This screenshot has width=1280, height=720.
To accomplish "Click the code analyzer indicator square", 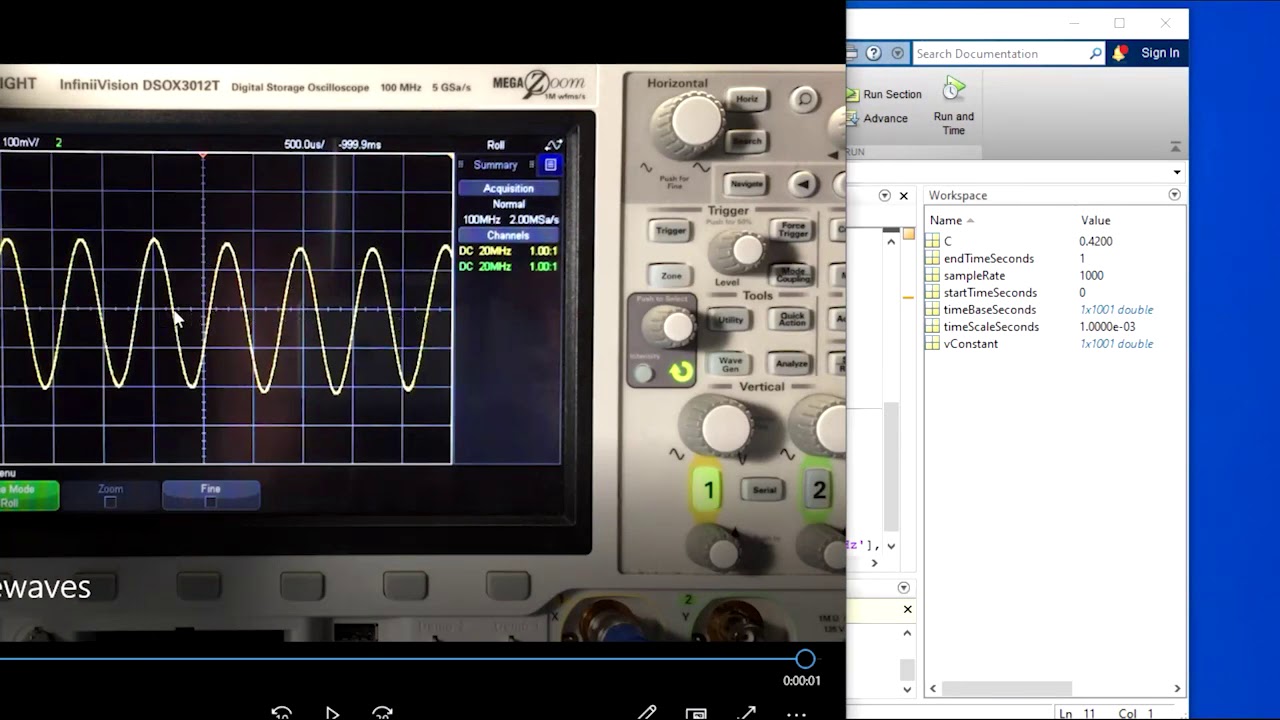I will point(909,234).
